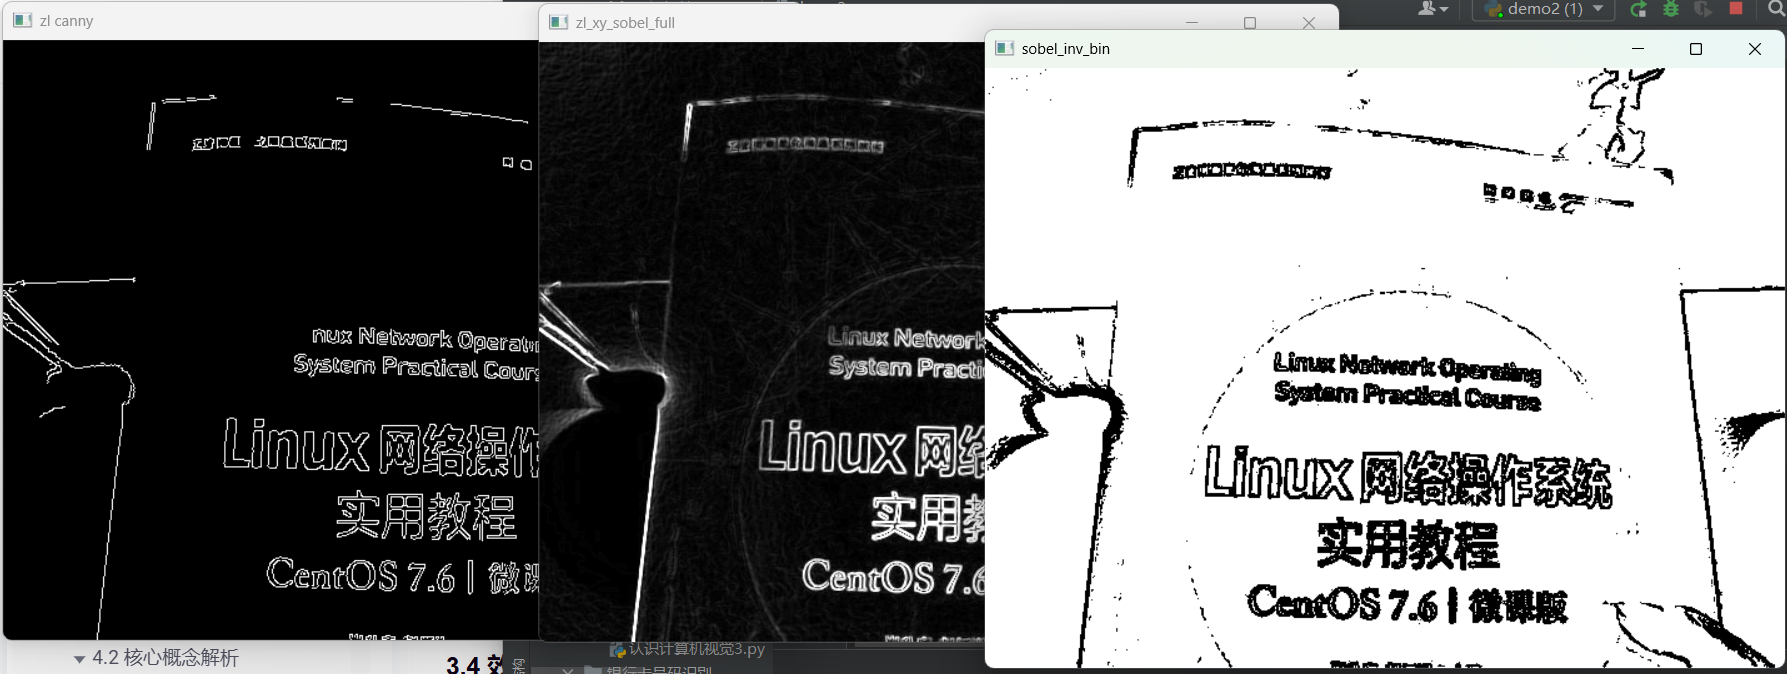Click the zl_xy_sobel_full window title icon
This screenshot has width=1787, height=674.
point(559,22)
